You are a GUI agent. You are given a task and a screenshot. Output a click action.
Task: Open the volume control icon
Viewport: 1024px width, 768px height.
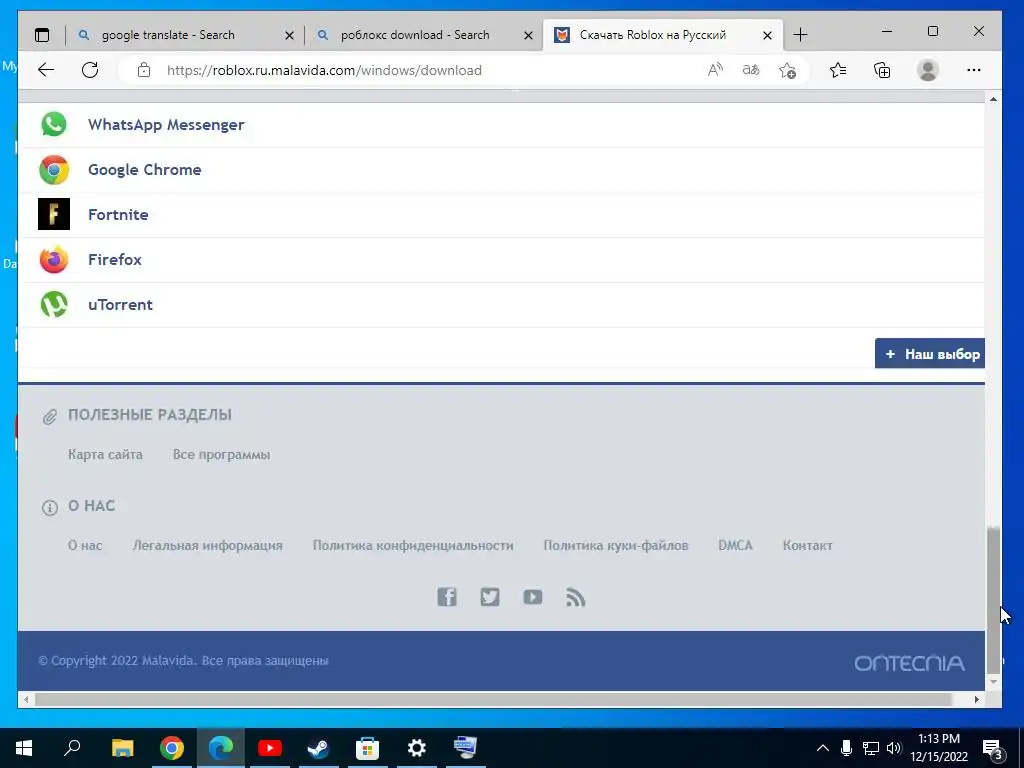coord(894,748)
